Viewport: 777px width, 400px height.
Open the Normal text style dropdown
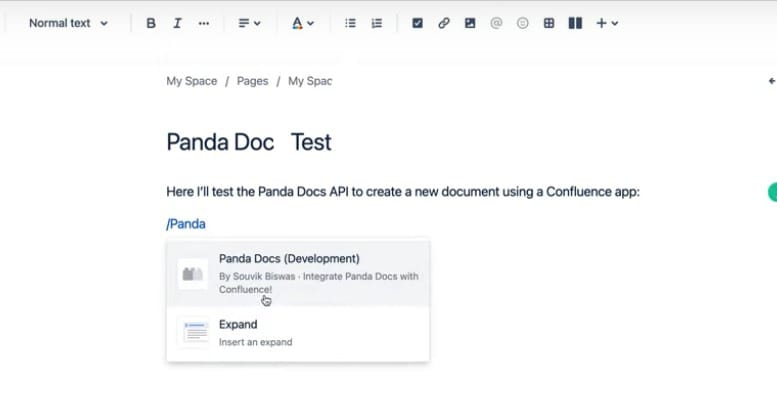pos(68,23)
